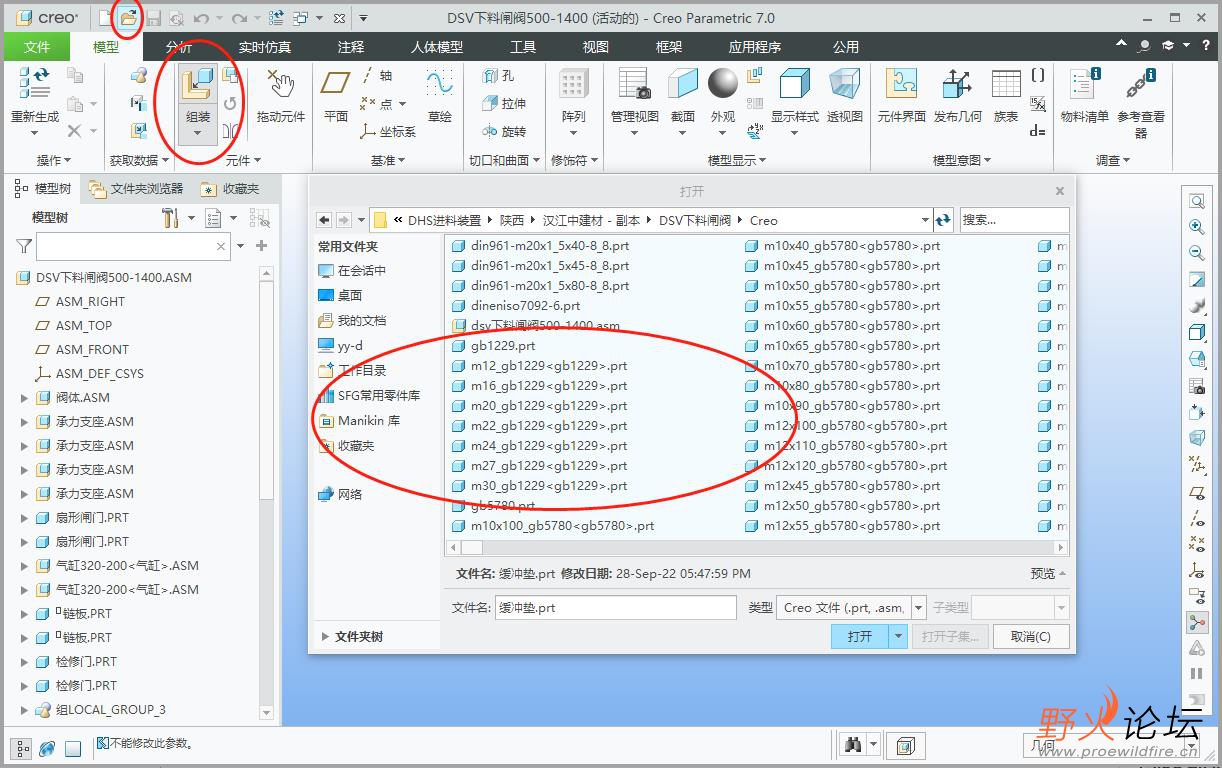Open the 模型显示 group dropdown

tap(737, 160)
